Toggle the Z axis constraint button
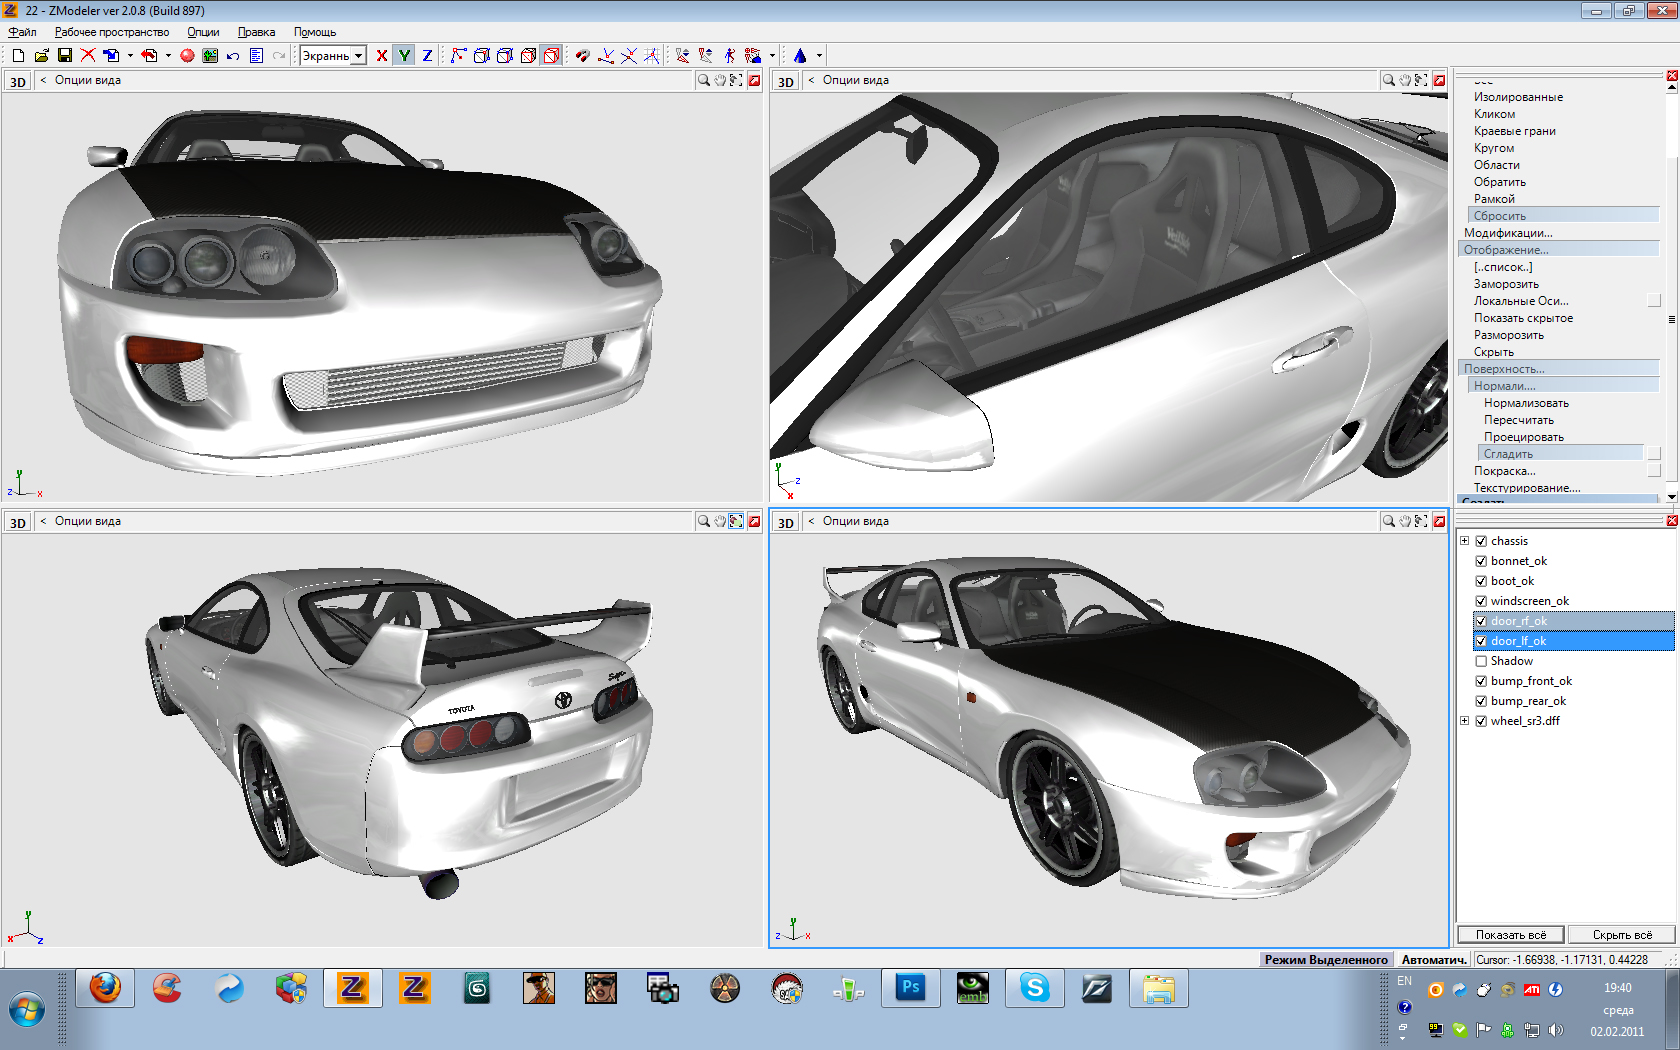The height and width of the screenshot is (1050, 1680). [x=427, y=56]
